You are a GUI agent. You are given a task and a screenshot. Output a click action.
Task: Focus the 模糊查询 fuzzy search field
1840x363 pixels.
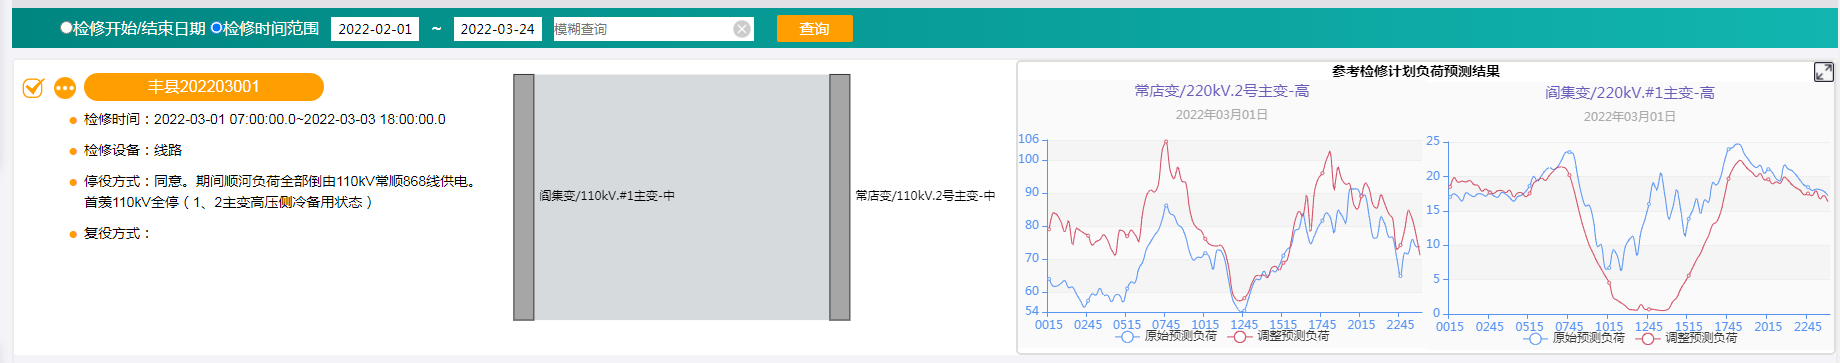coord(642,29)
